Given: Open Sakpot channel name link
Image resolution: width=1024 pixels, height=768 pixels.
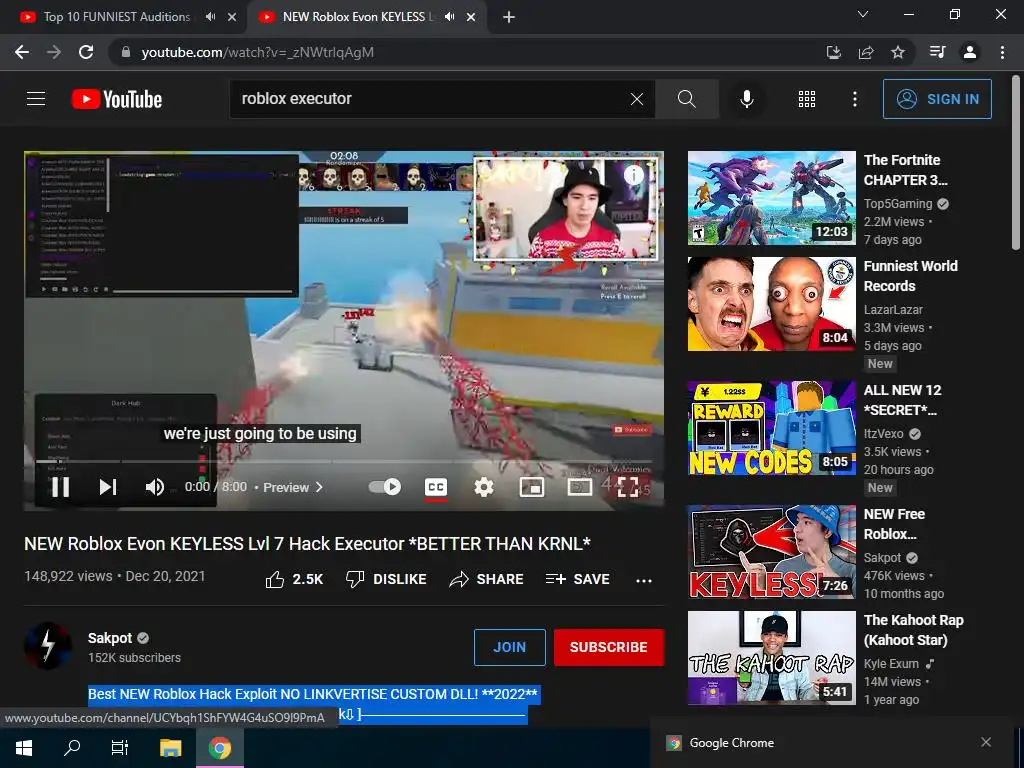Looking at the screenshot, I should [x=110, y=638].
